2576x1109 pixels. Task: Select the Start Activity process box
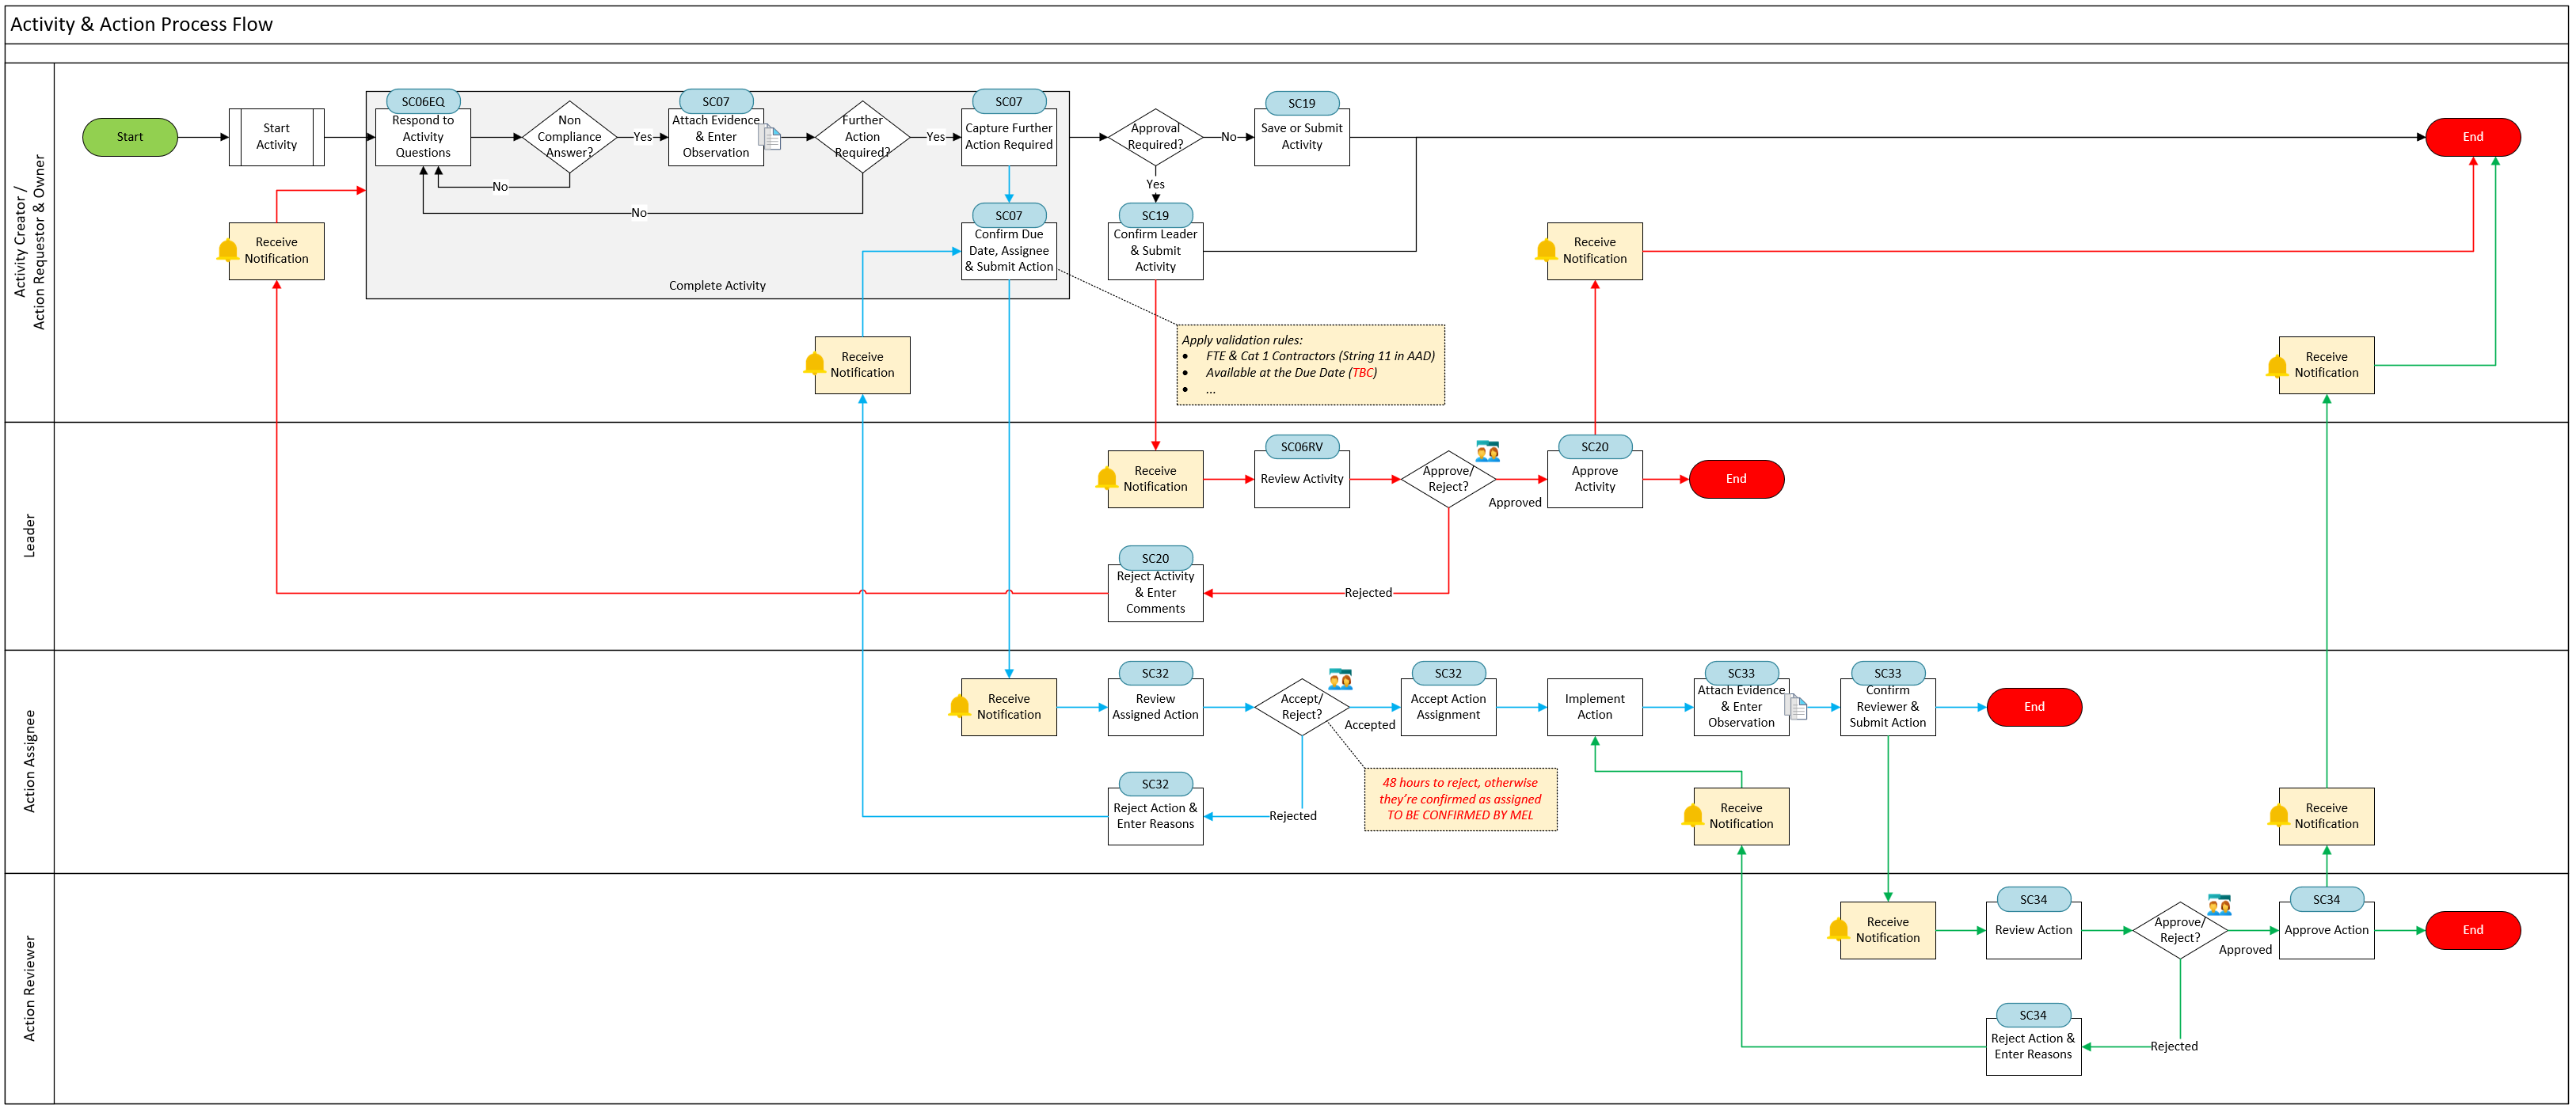pos(276,137)
